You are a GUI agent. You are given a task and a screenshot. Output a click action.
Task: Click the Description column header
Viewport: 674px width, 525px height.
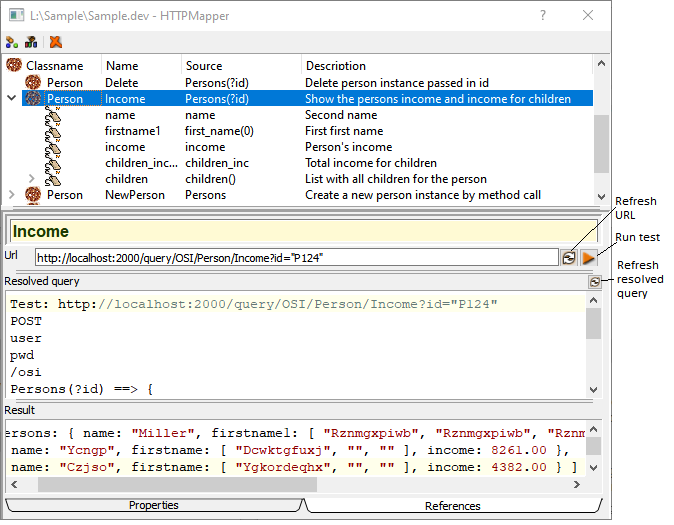336,66
